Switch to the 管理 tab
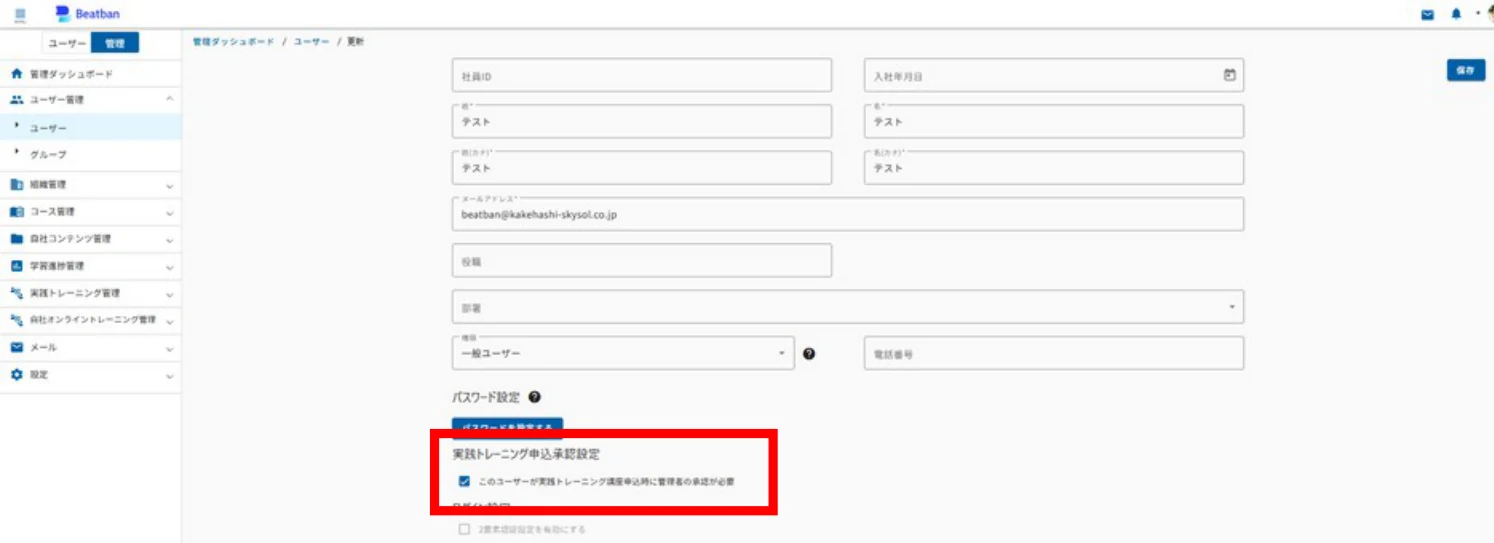The image size is (1494, 543). click(115, 43)
